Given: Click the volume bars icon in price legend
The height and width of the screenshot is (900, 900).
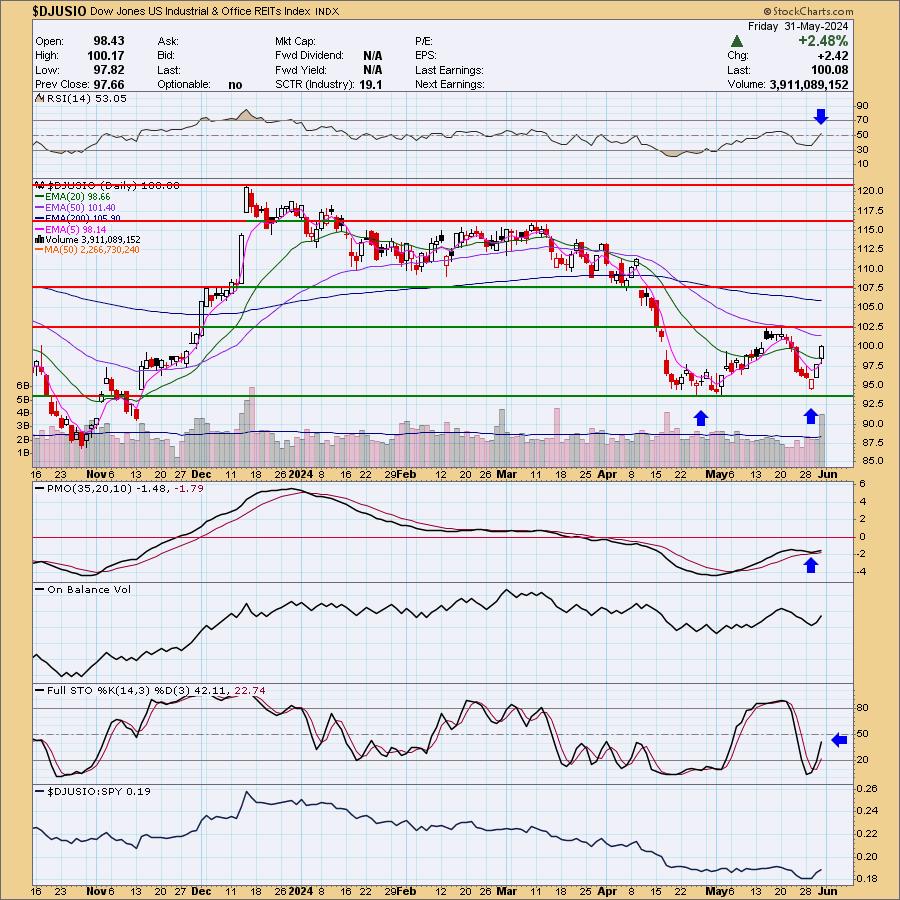Looking at the screenshot, I should coord(40,239).
